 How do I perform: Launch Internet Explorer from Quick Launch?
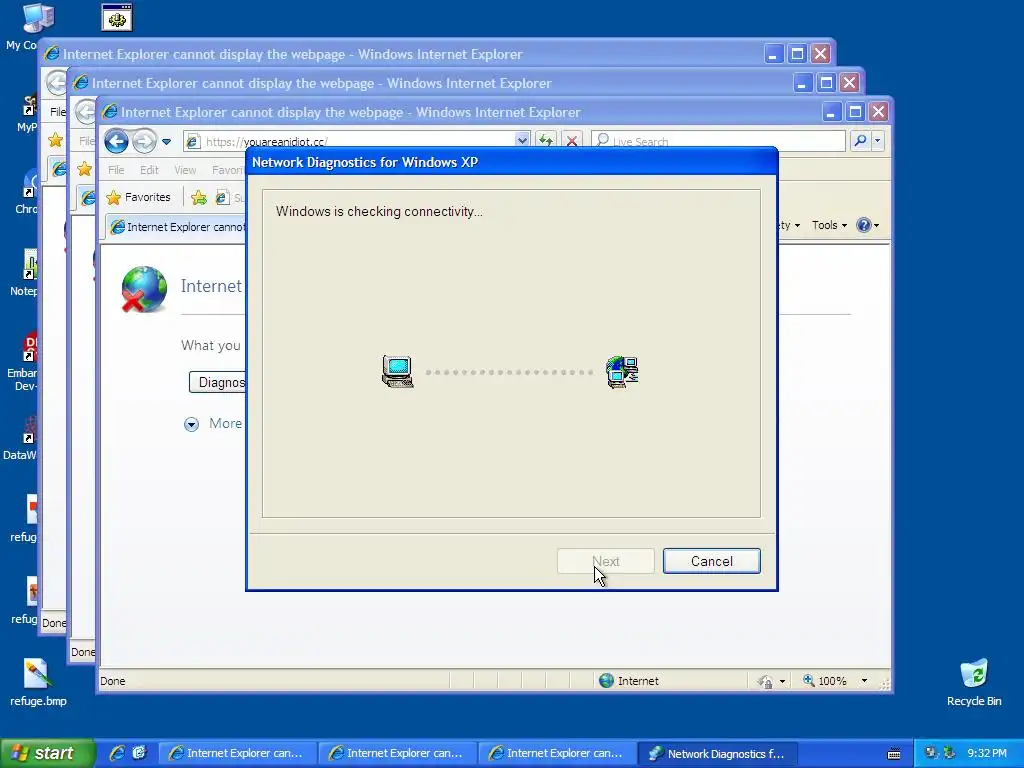[x=117, y=753]
